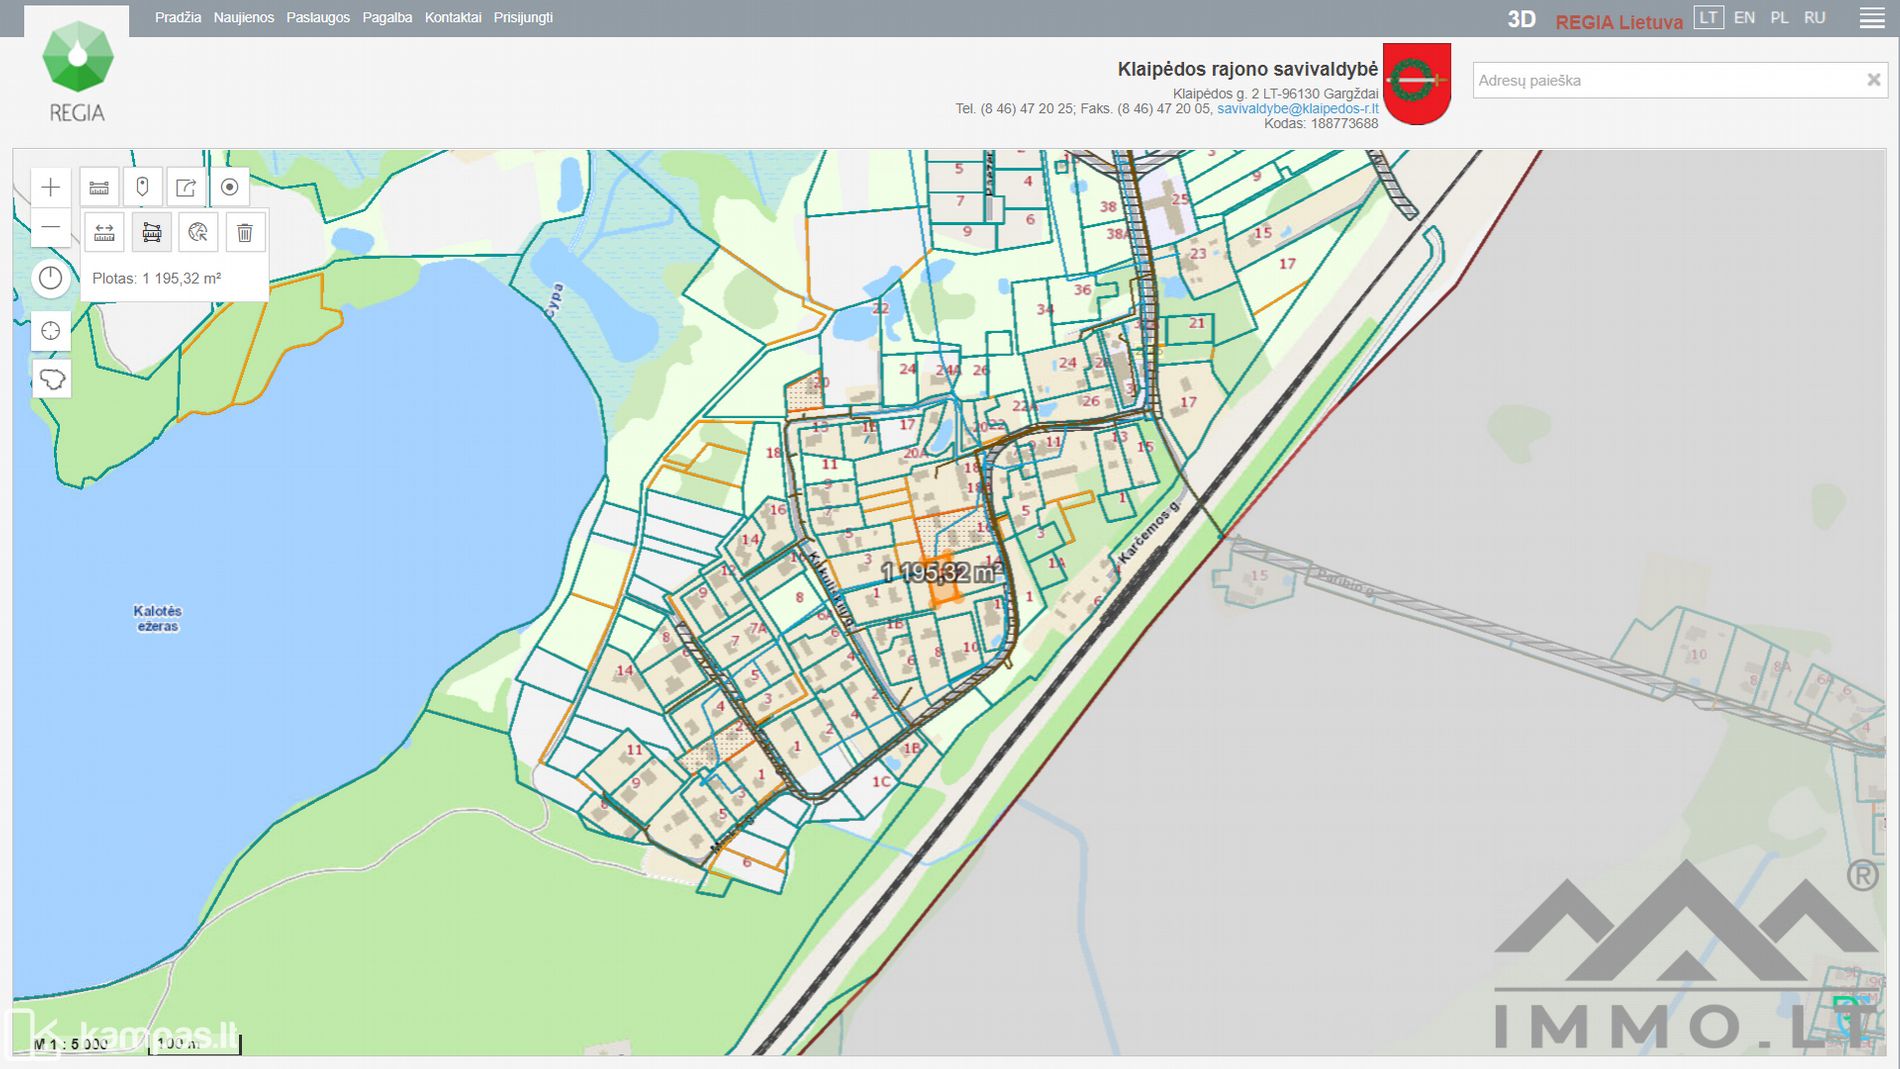Show full Lithuania extent outline icon
The image size is (1900, 1069).
(51, 379)
